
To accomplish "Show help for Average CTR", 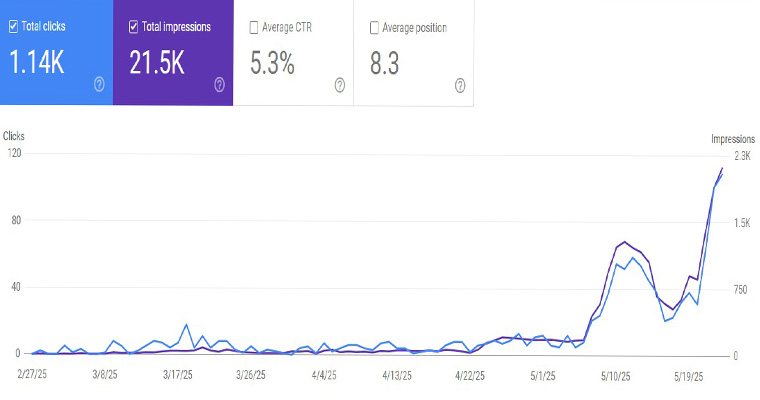I will tap(340, 85).
